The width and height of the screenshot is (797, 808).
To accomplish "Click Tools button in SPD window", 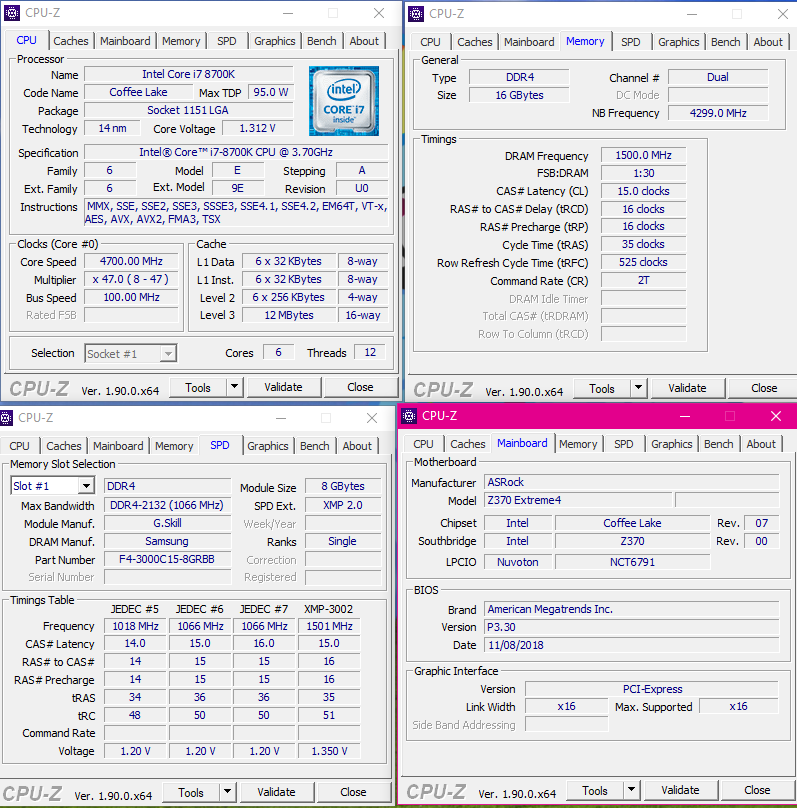I will click(x=191, y=793).
